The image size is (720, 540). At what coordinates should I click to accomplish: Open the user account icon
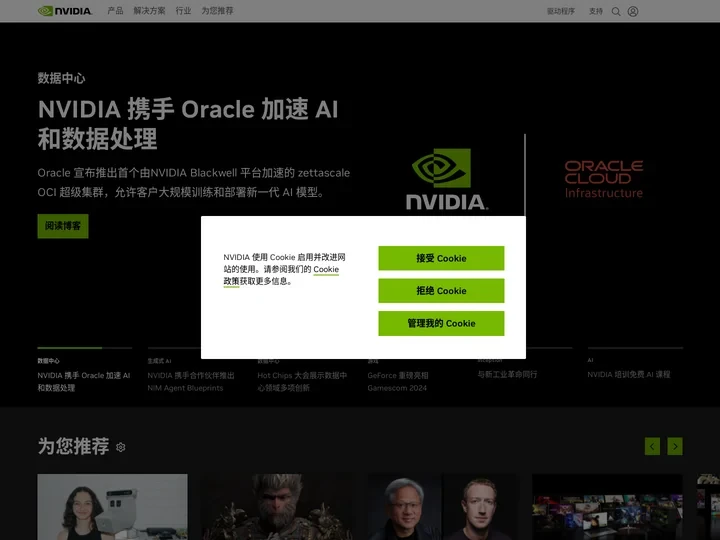click(633, 11)
